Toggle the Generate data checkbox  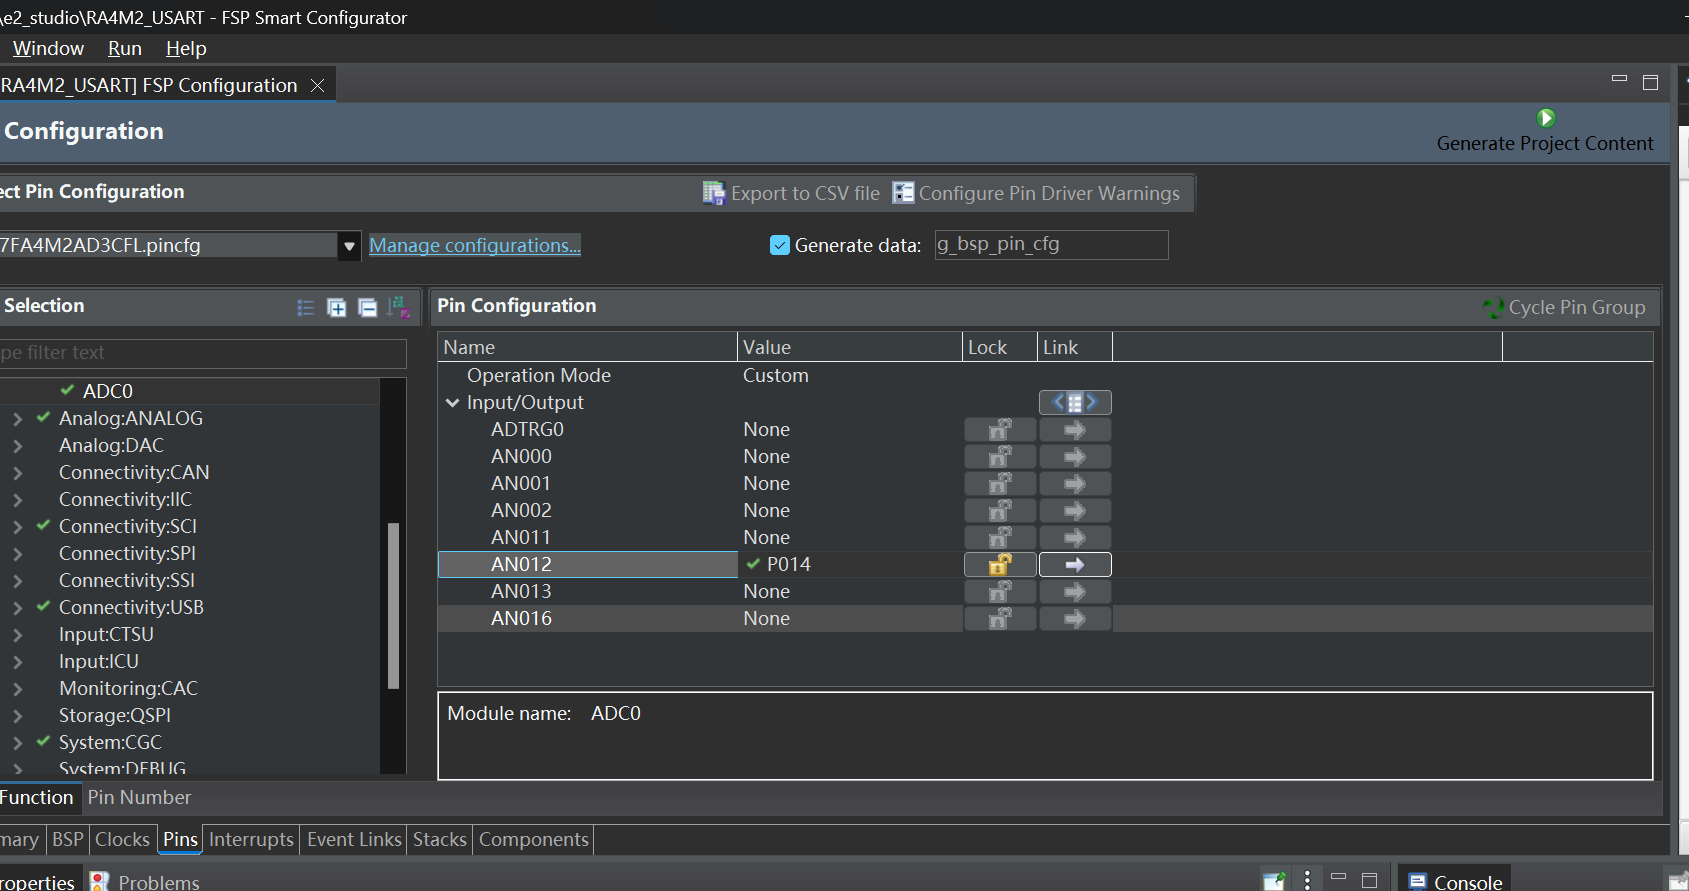coord(780,245)
